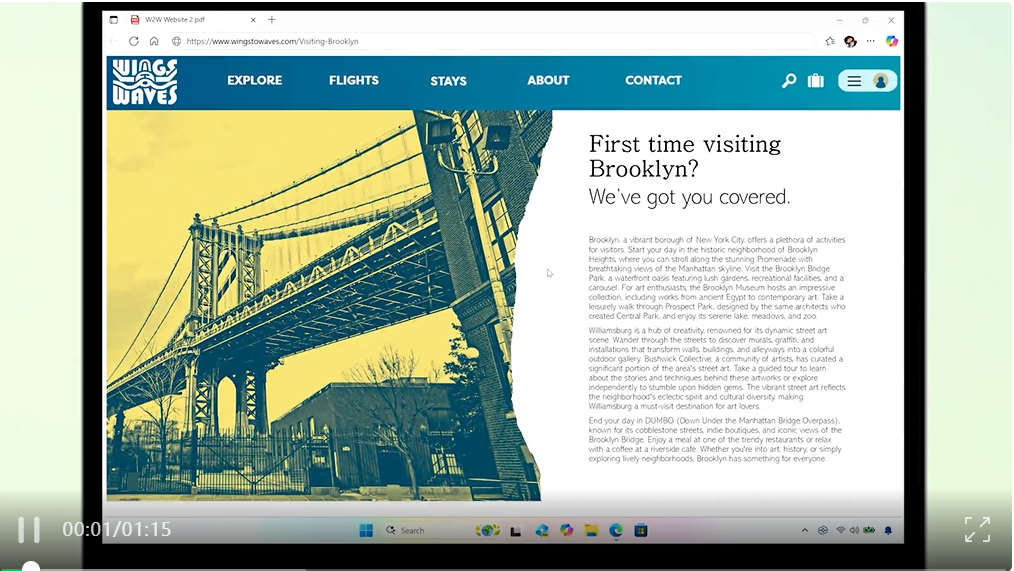Image resolution: width=1014 pixels, height=571 pixels.
Task: Click the 'We've got you covered.' subheading
Action: [689, 197]
